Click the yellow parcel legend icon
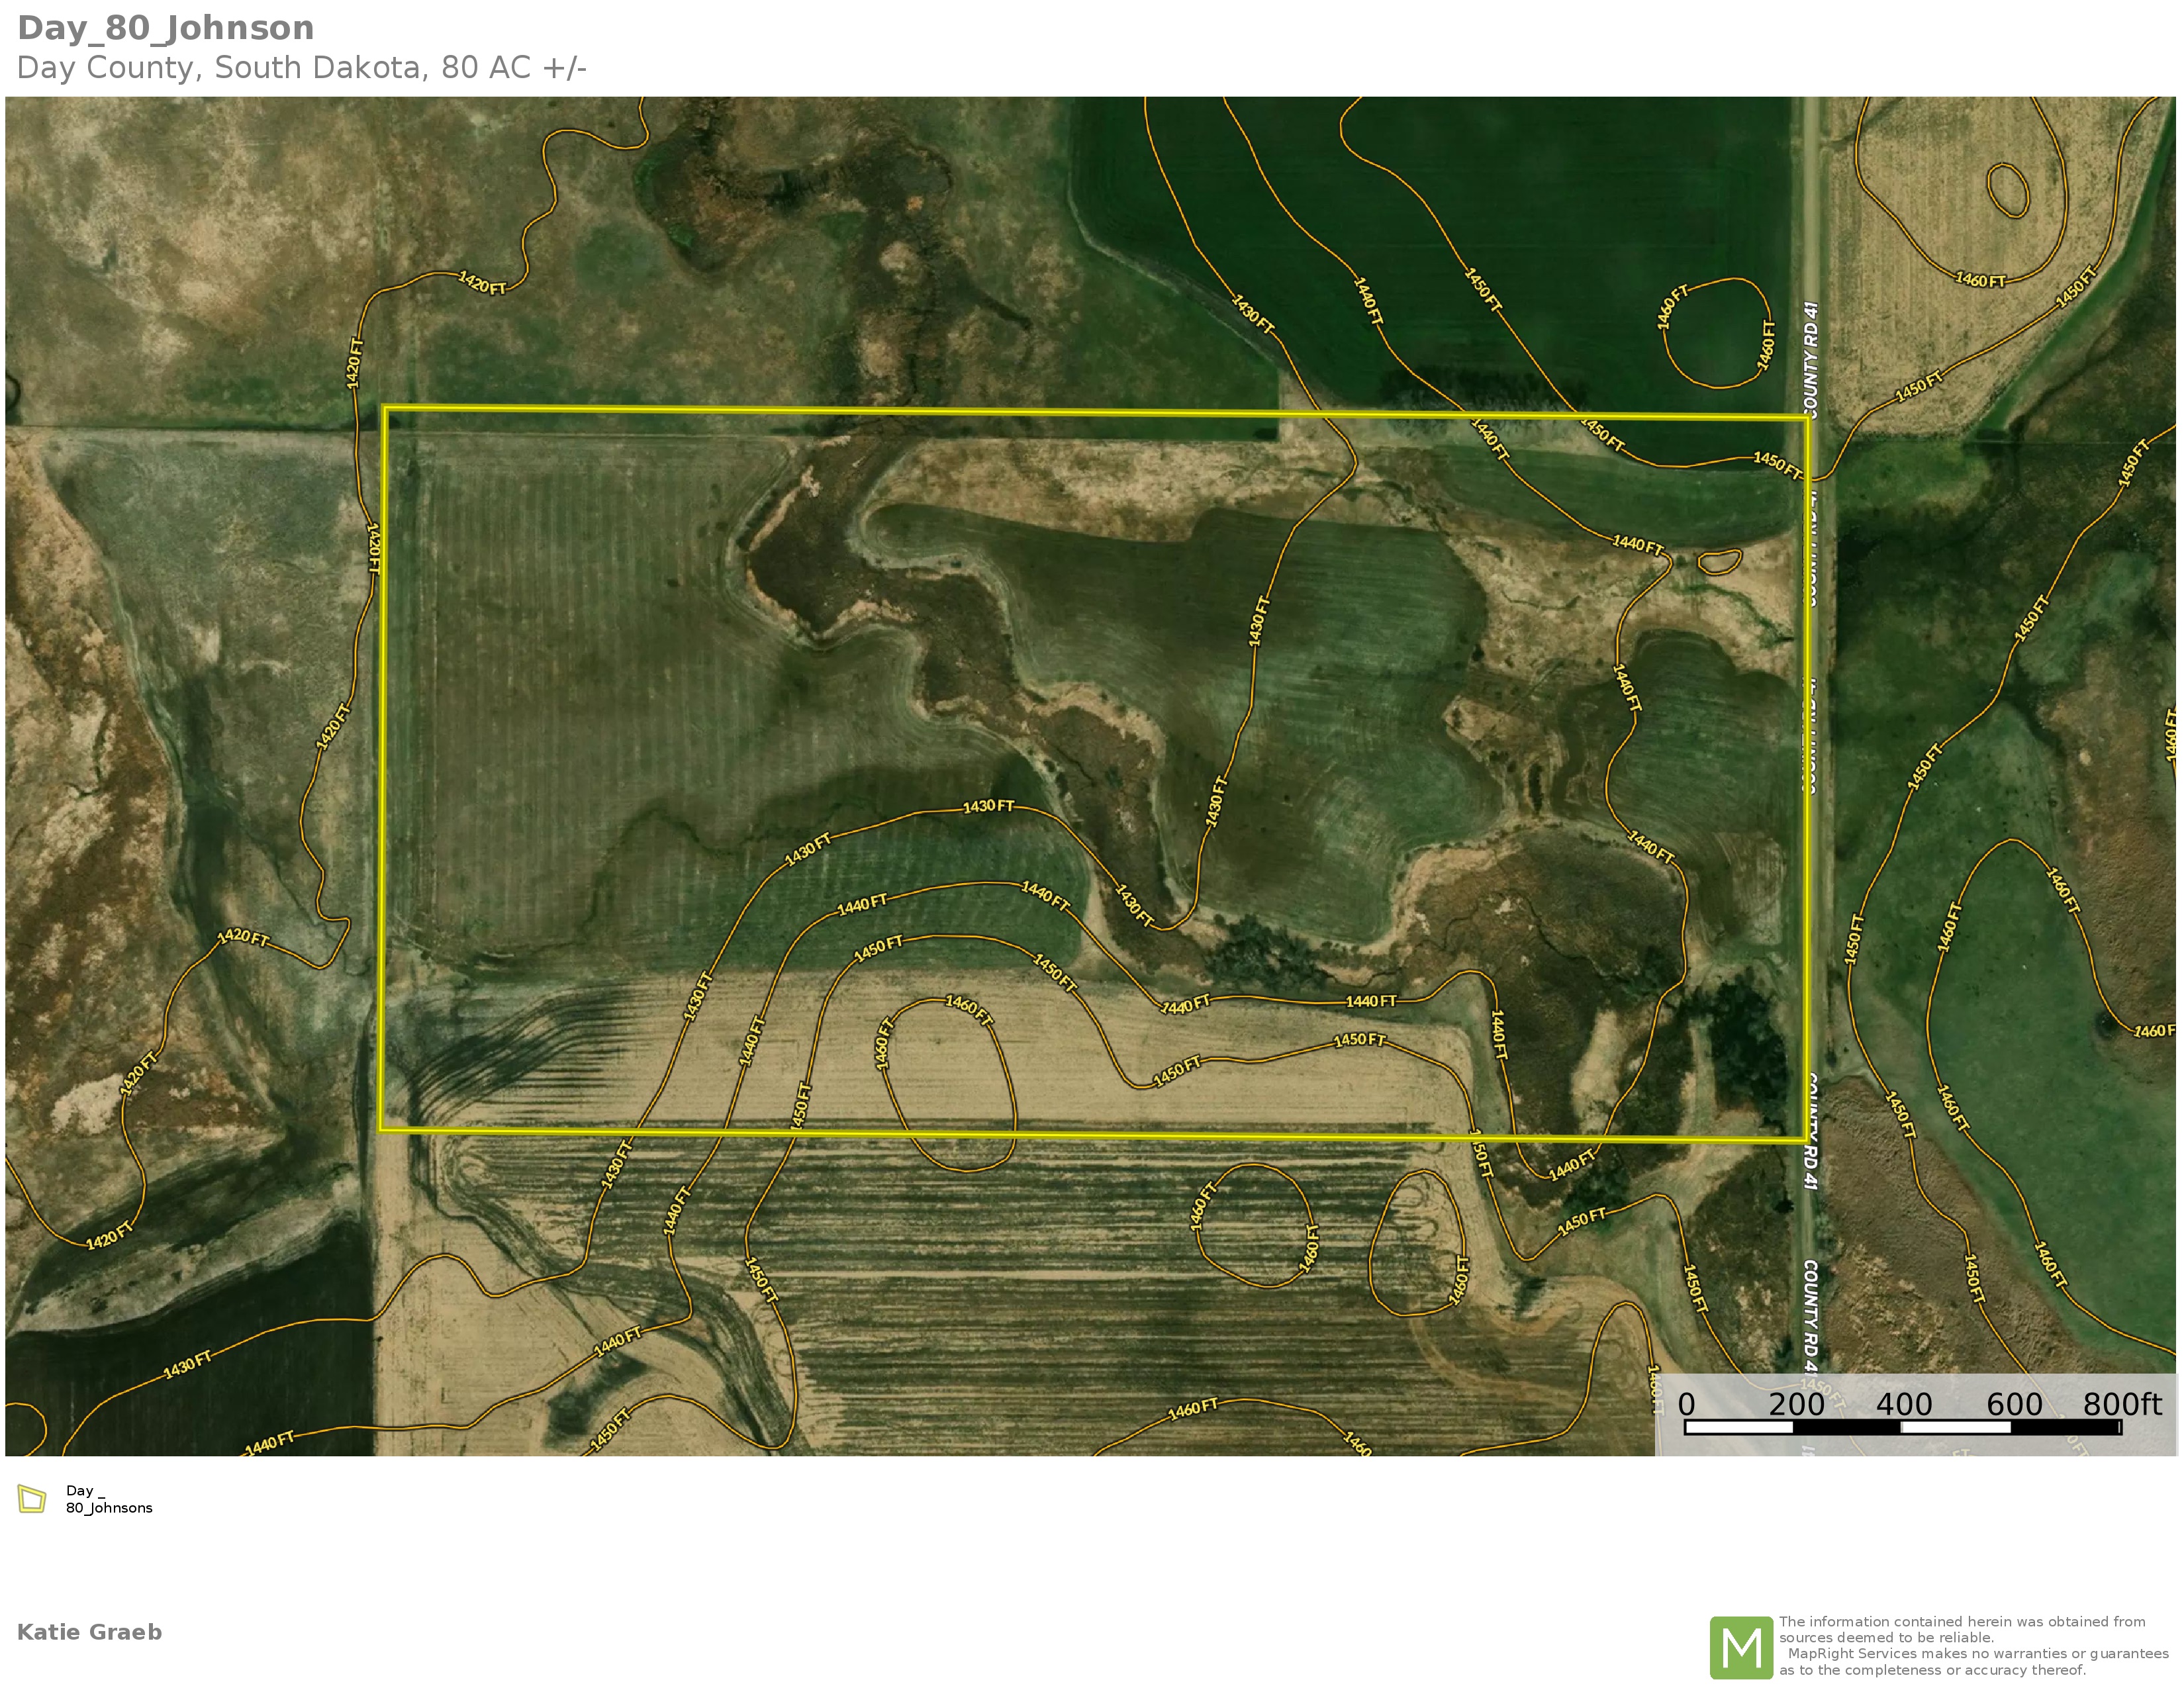This screenshot has height=1688, width=2184. pos(32,1499)
